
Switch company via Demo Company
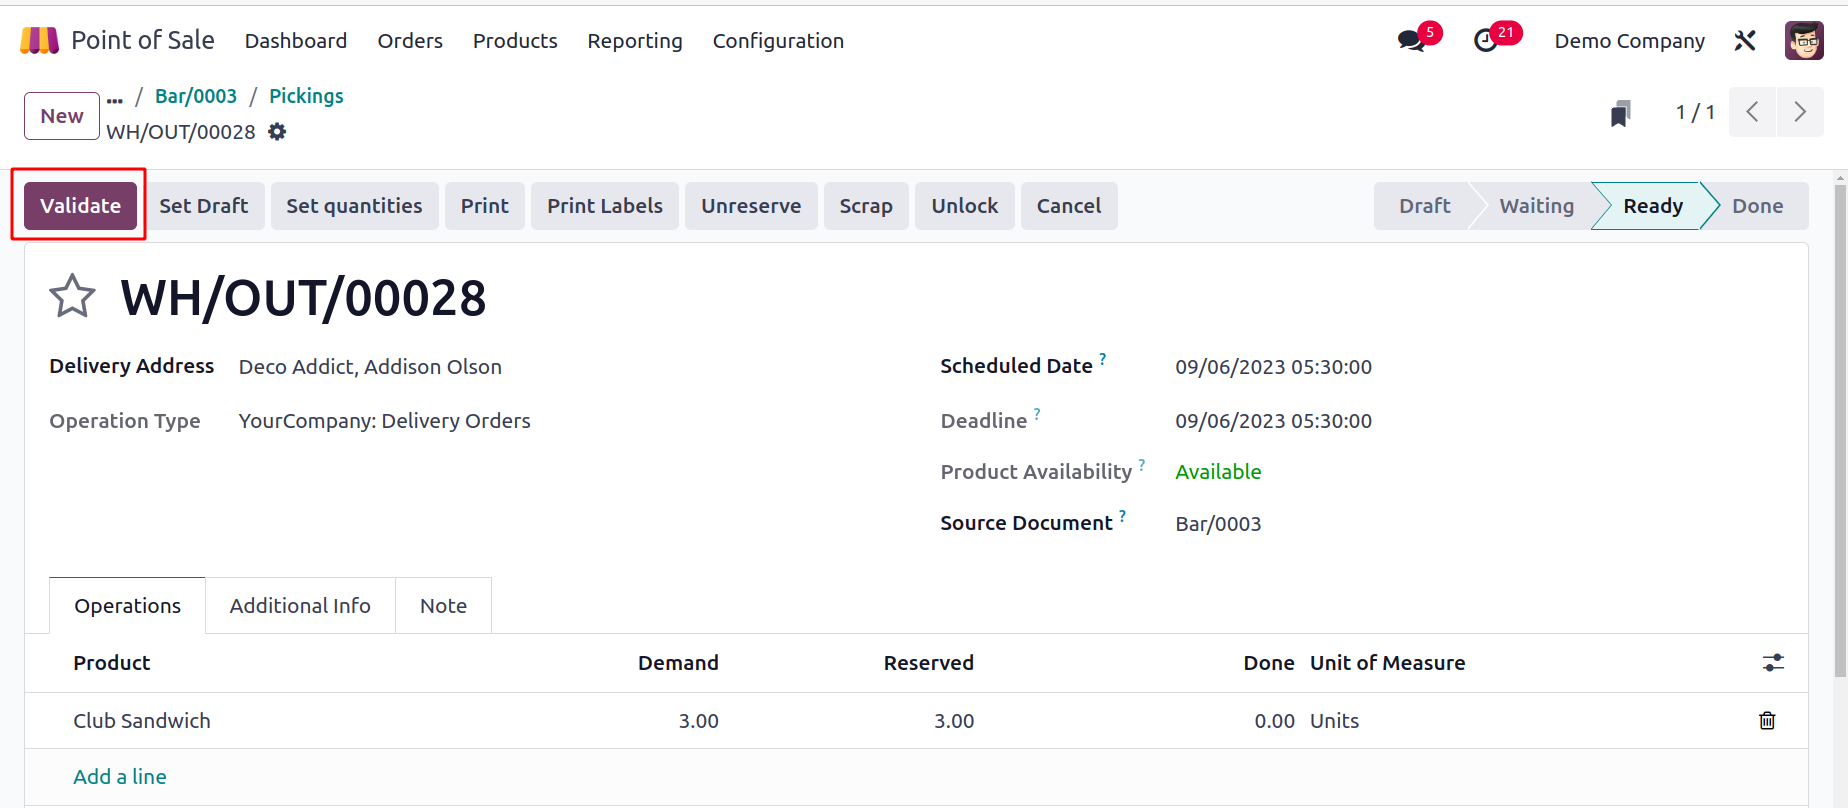coord(1629,40)
